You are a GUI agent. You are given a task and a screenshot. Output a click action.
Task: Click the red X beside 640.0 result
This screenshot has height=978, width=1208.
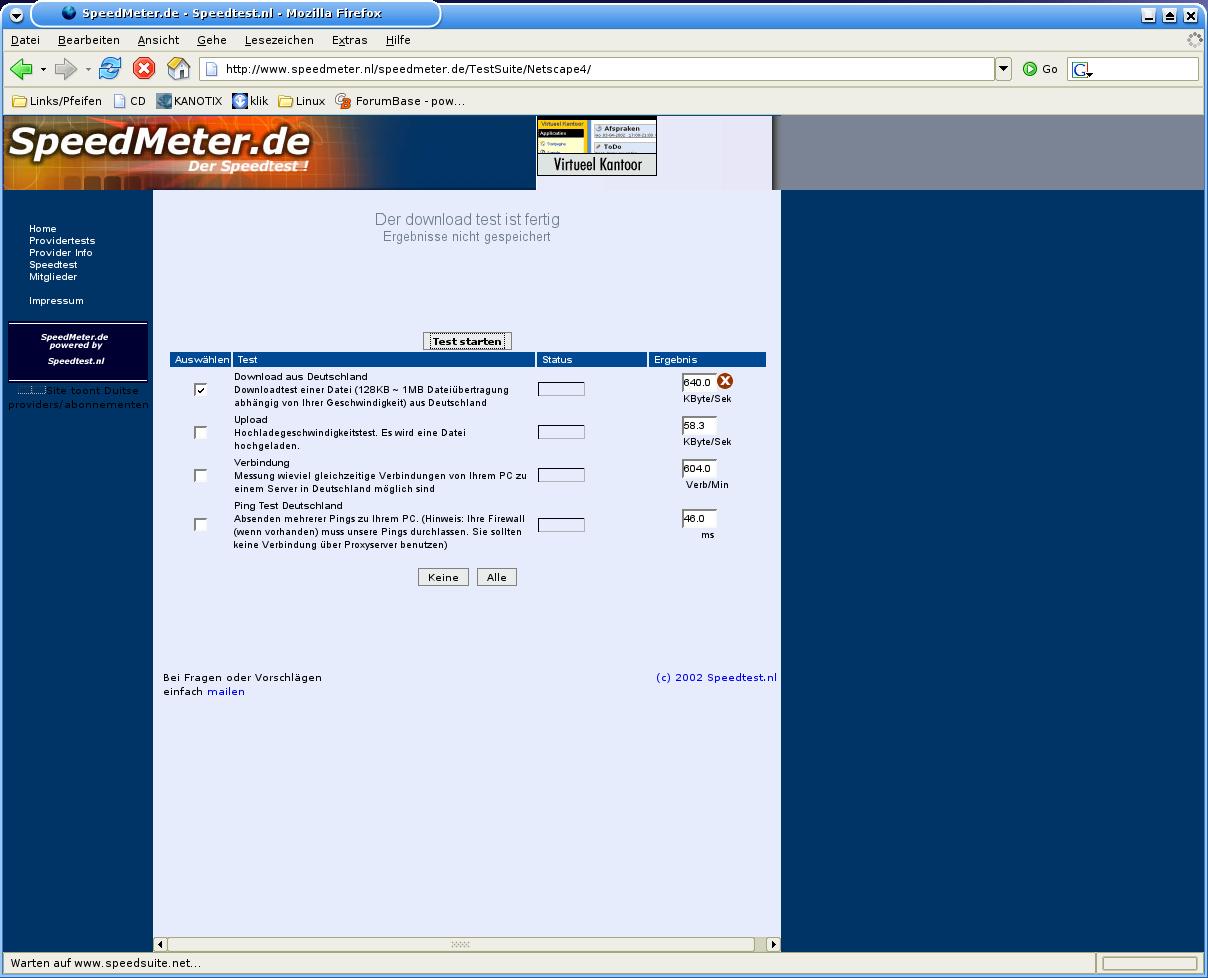725,381
